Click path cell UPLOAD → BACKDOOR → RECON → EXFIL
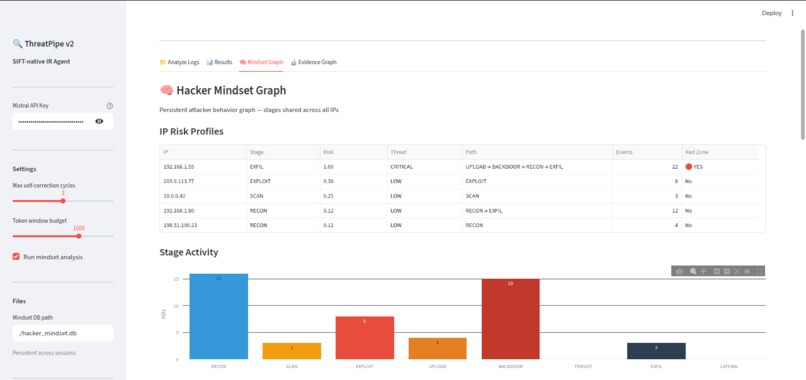Viewport: 806px width, 380px height. tap(538, 167)
